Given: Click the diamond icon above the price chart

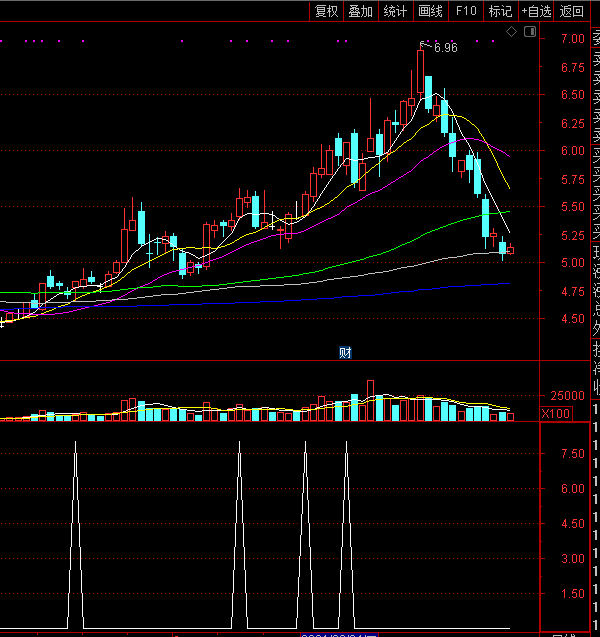Looking at the screenshot, I should [x=511, y=31].
